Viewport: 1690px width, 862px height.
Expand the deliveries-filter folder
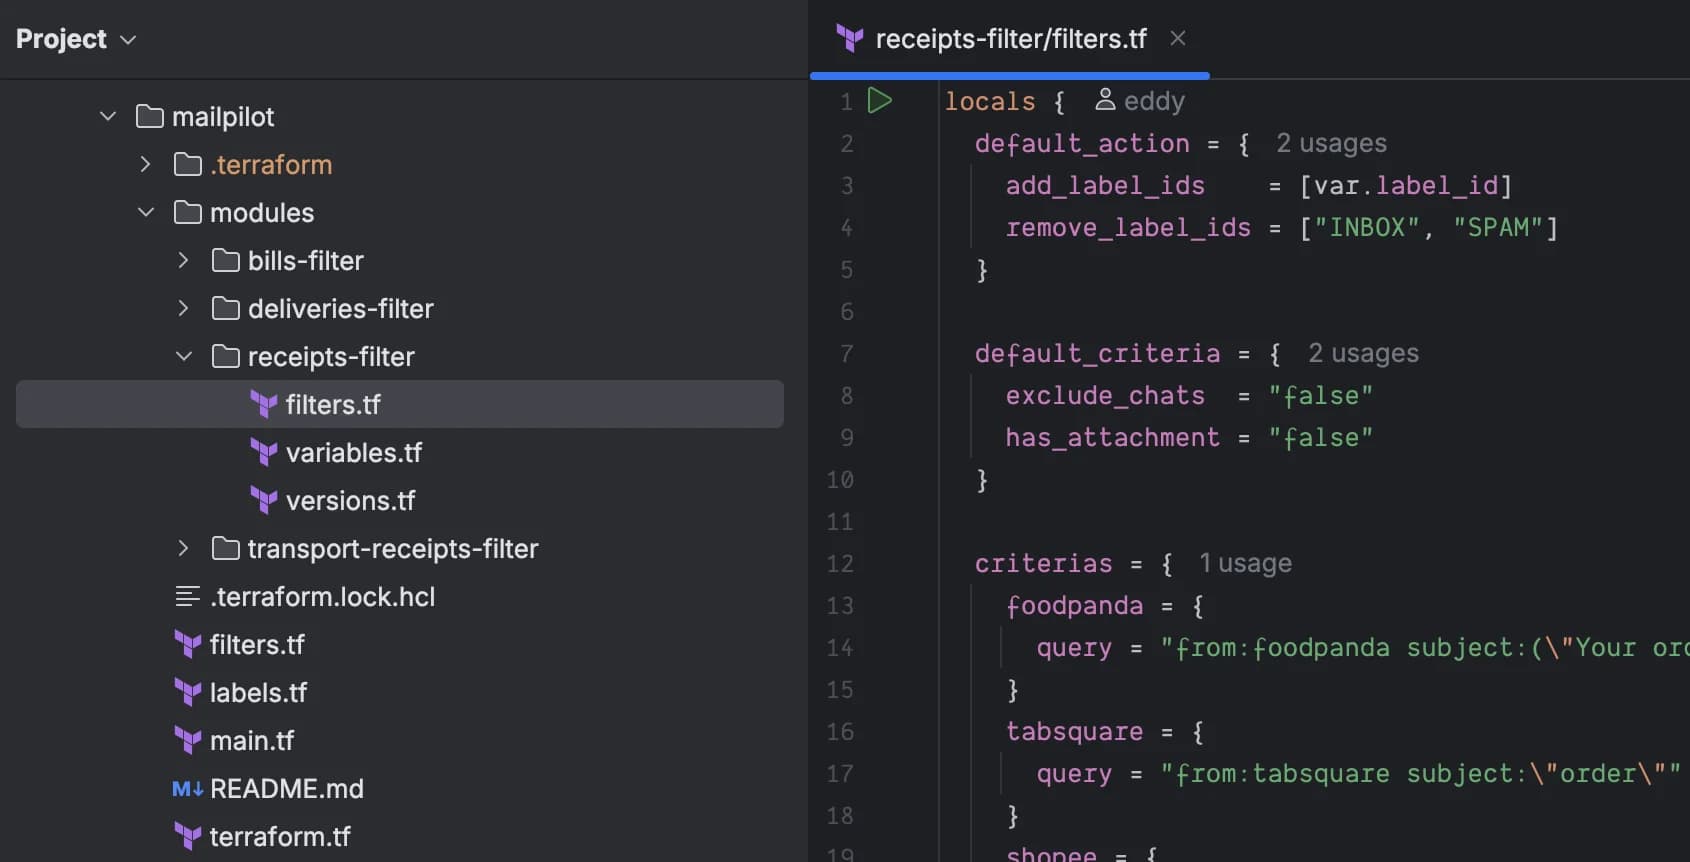[184, 309]
